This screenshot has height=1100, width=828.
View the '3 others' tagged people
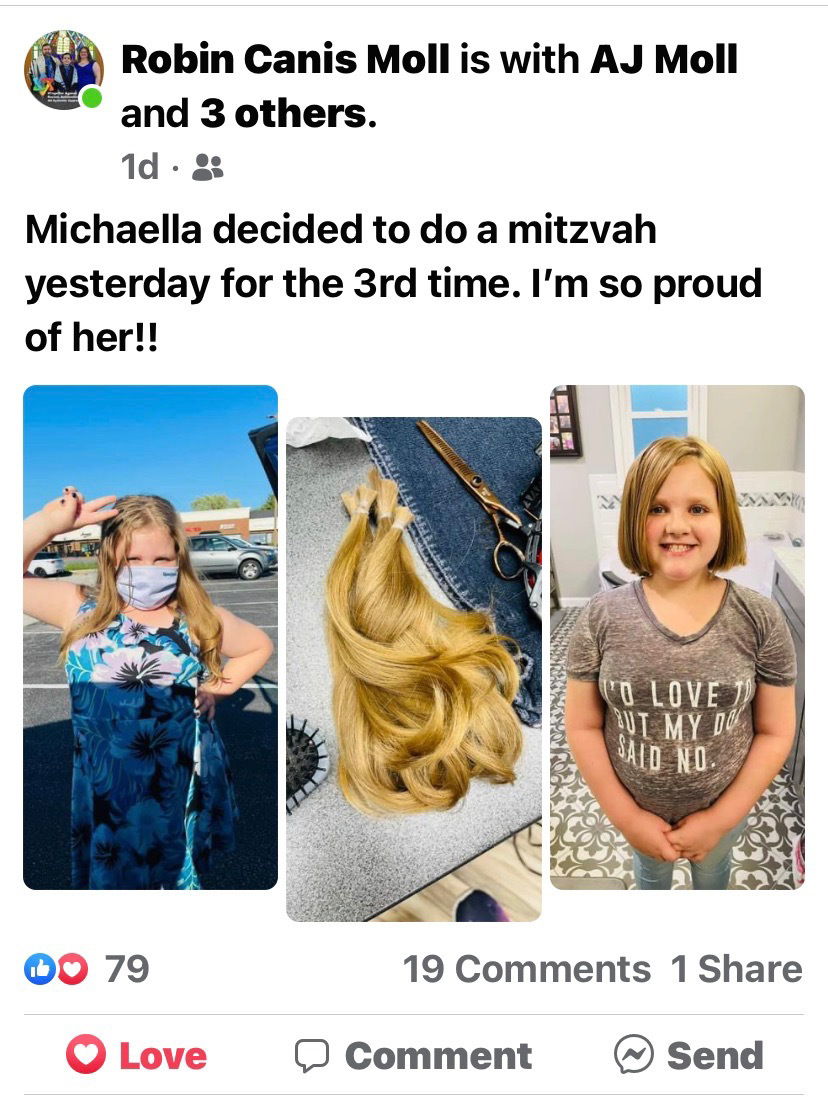coord(288,114)
